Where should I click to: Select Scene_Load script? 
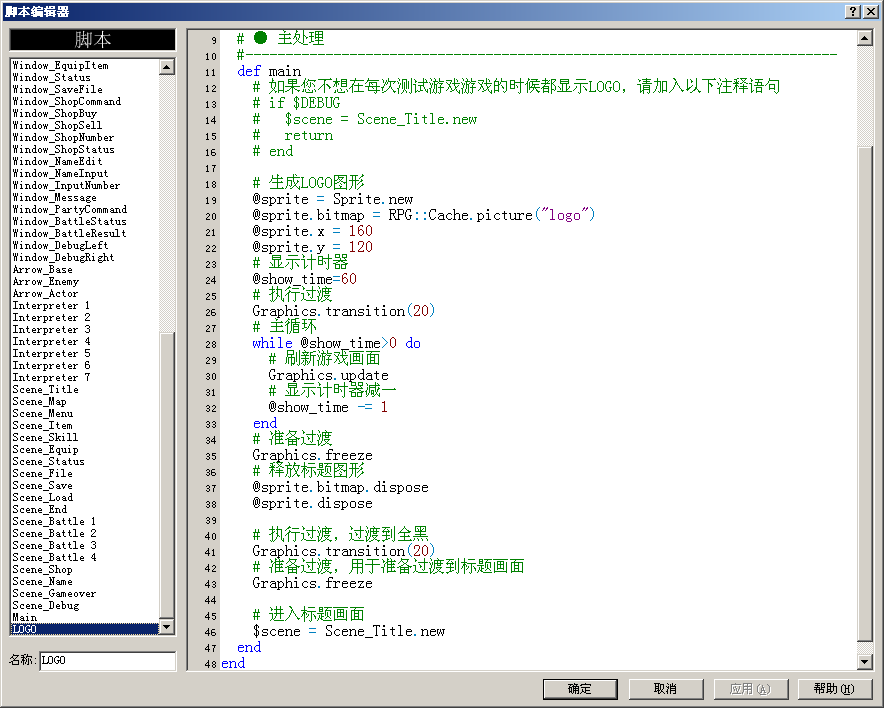pyautogui.click(x=85, y=498)
